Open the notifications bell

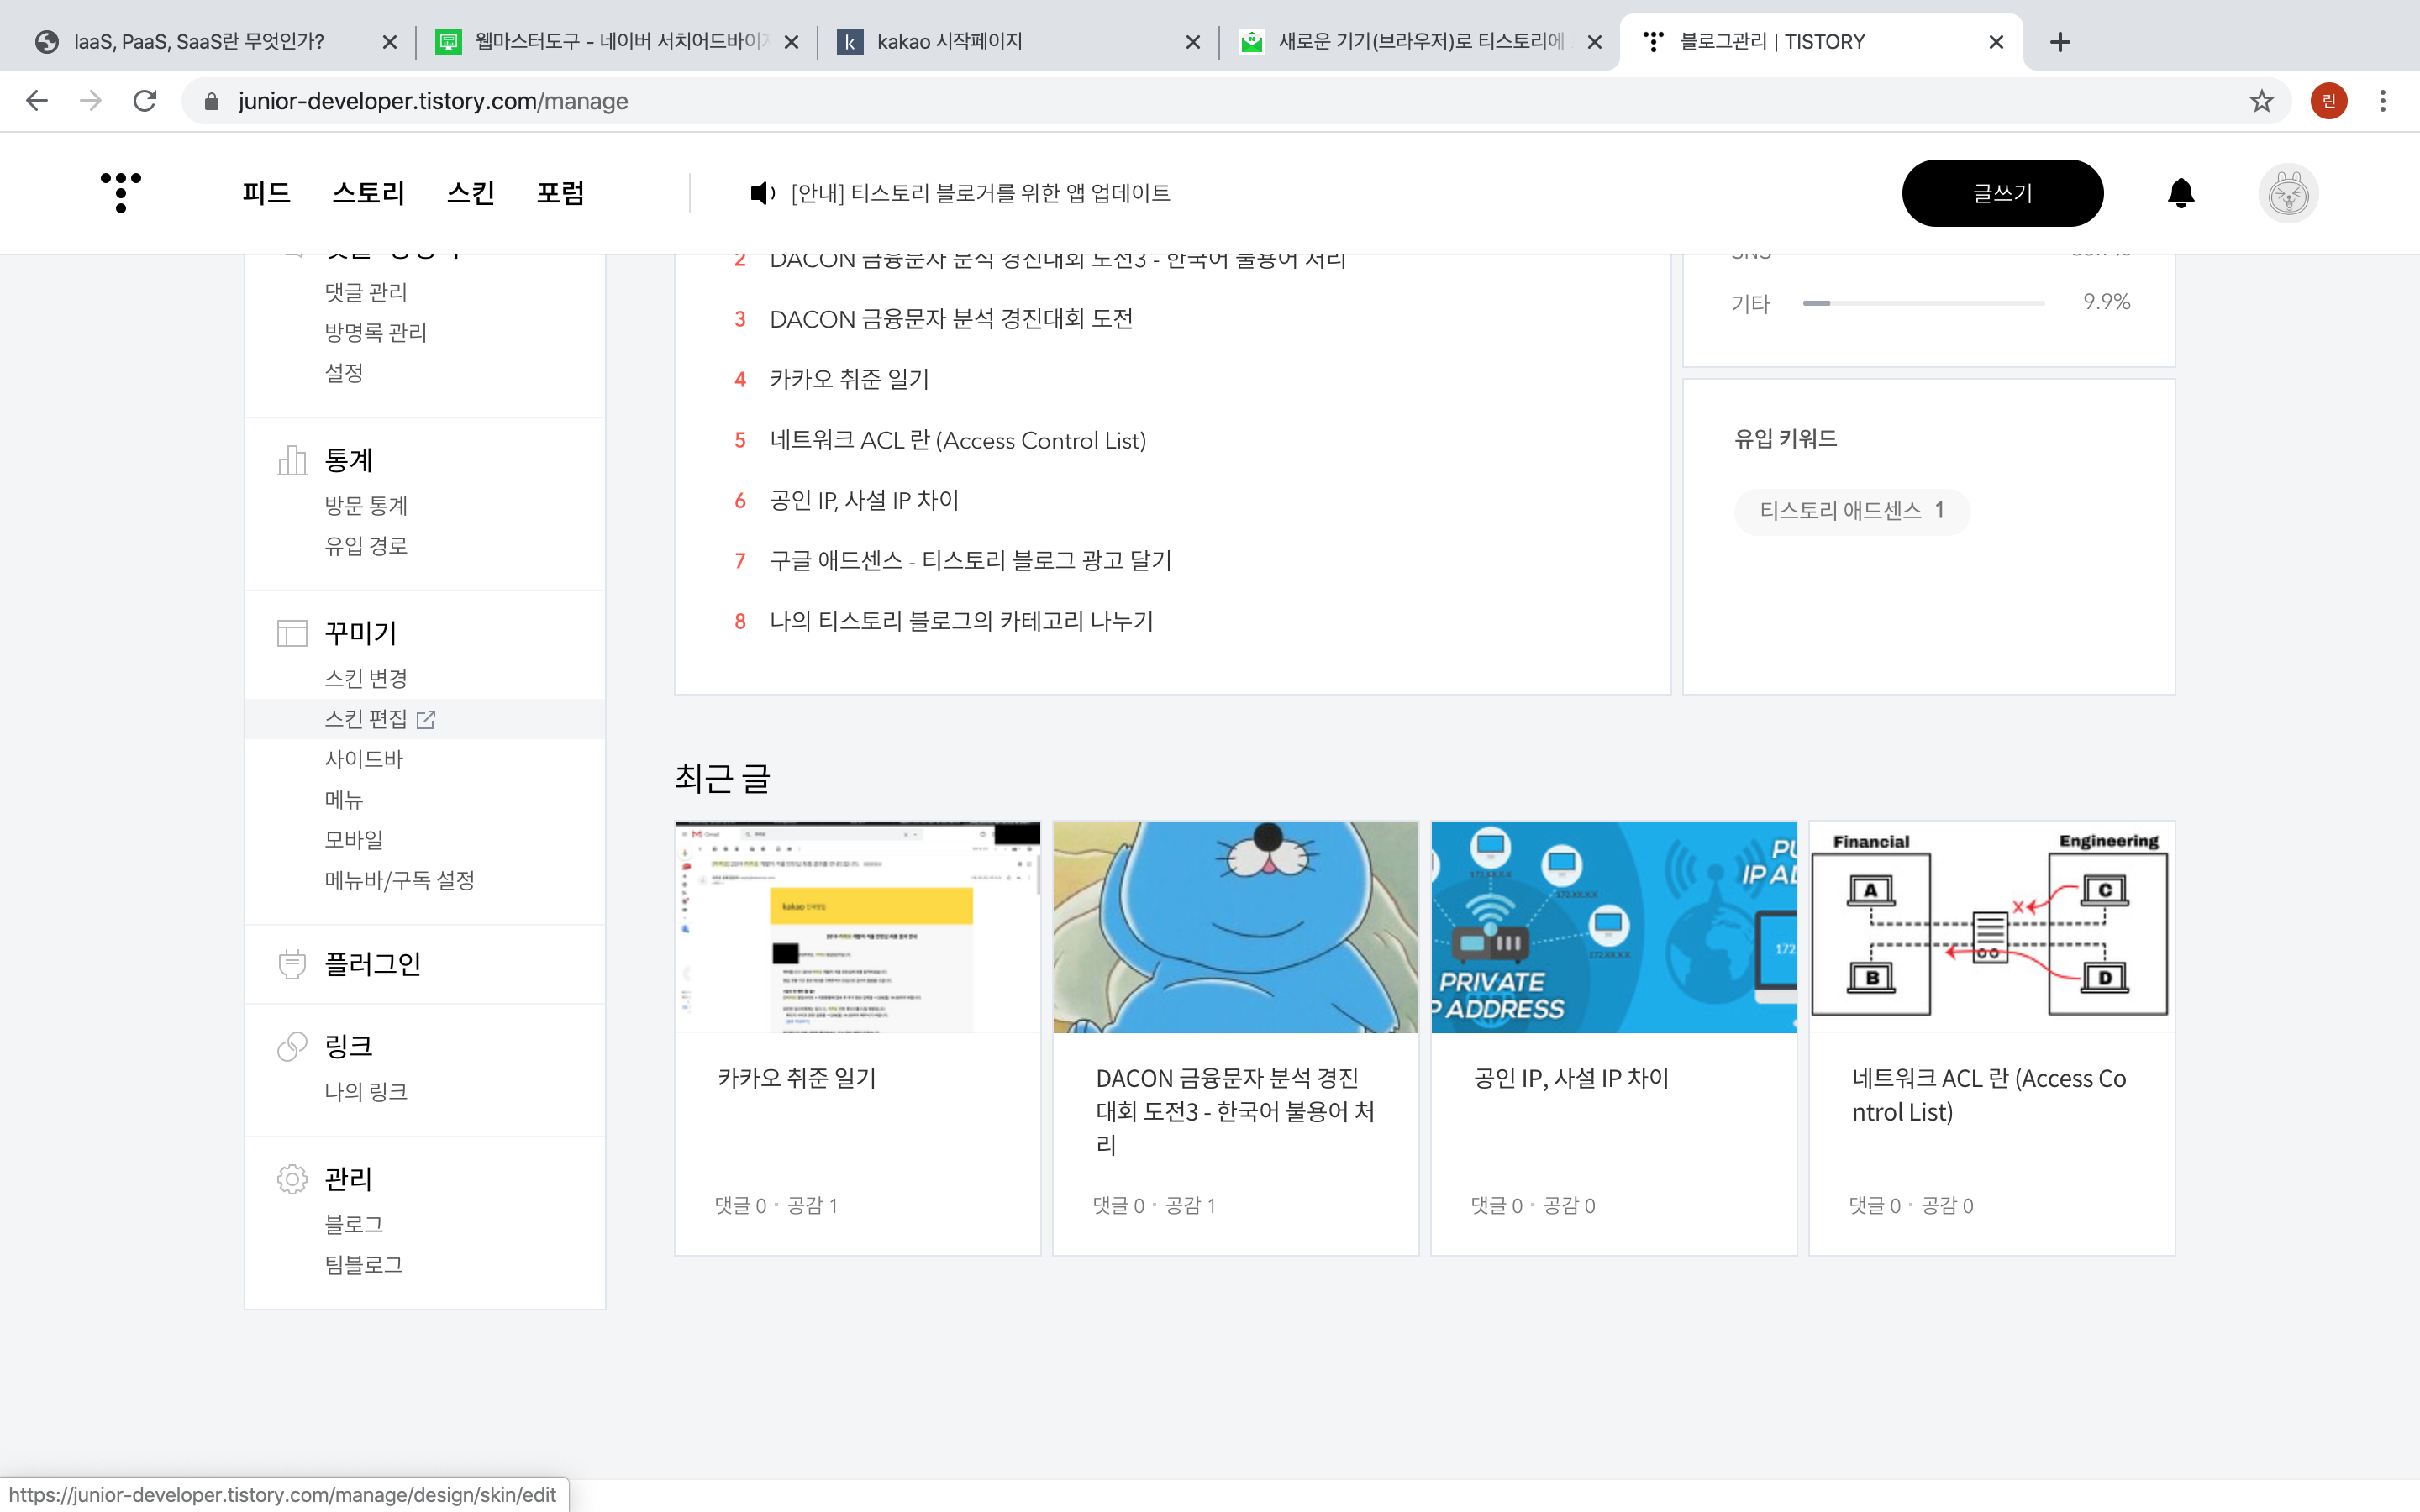(2181, 193)
